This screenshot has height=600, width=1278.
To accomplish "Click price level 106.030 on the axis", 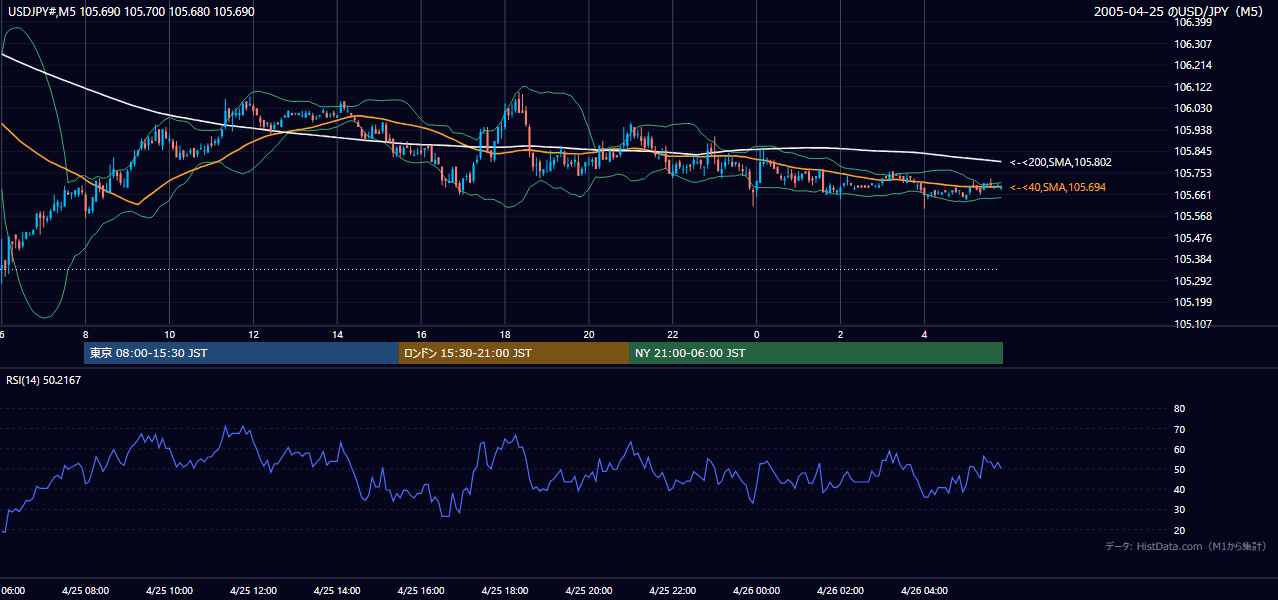I will tap(1194, 108).
